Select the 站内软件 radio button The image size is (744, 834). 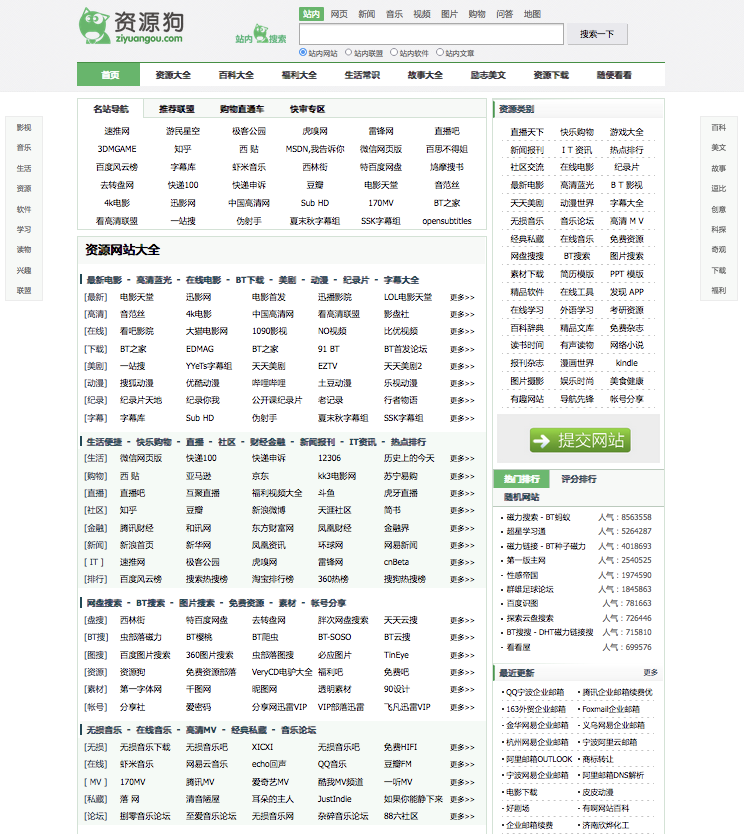pyautogui.click(x=394, y=52)
